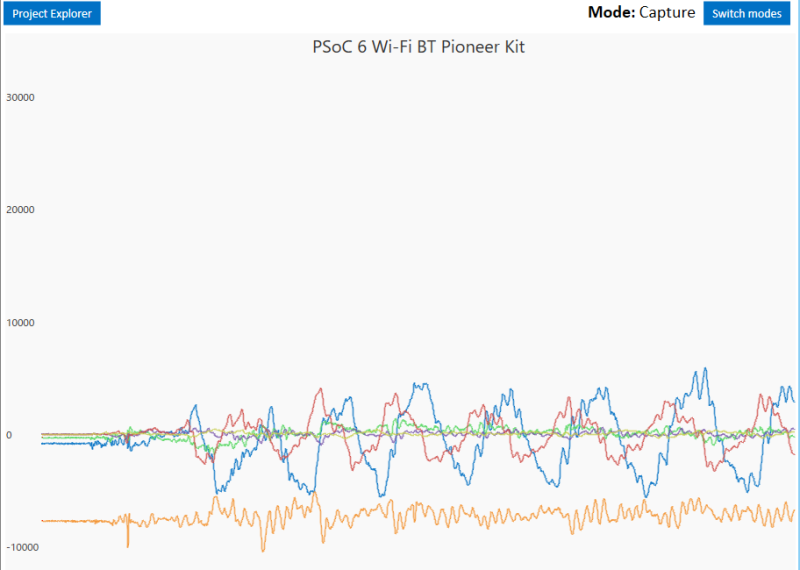Viewport: 800px width, 570px height.
Task: Open the Project Explorer
Action: pyautogui.click(x=51, y=14)
